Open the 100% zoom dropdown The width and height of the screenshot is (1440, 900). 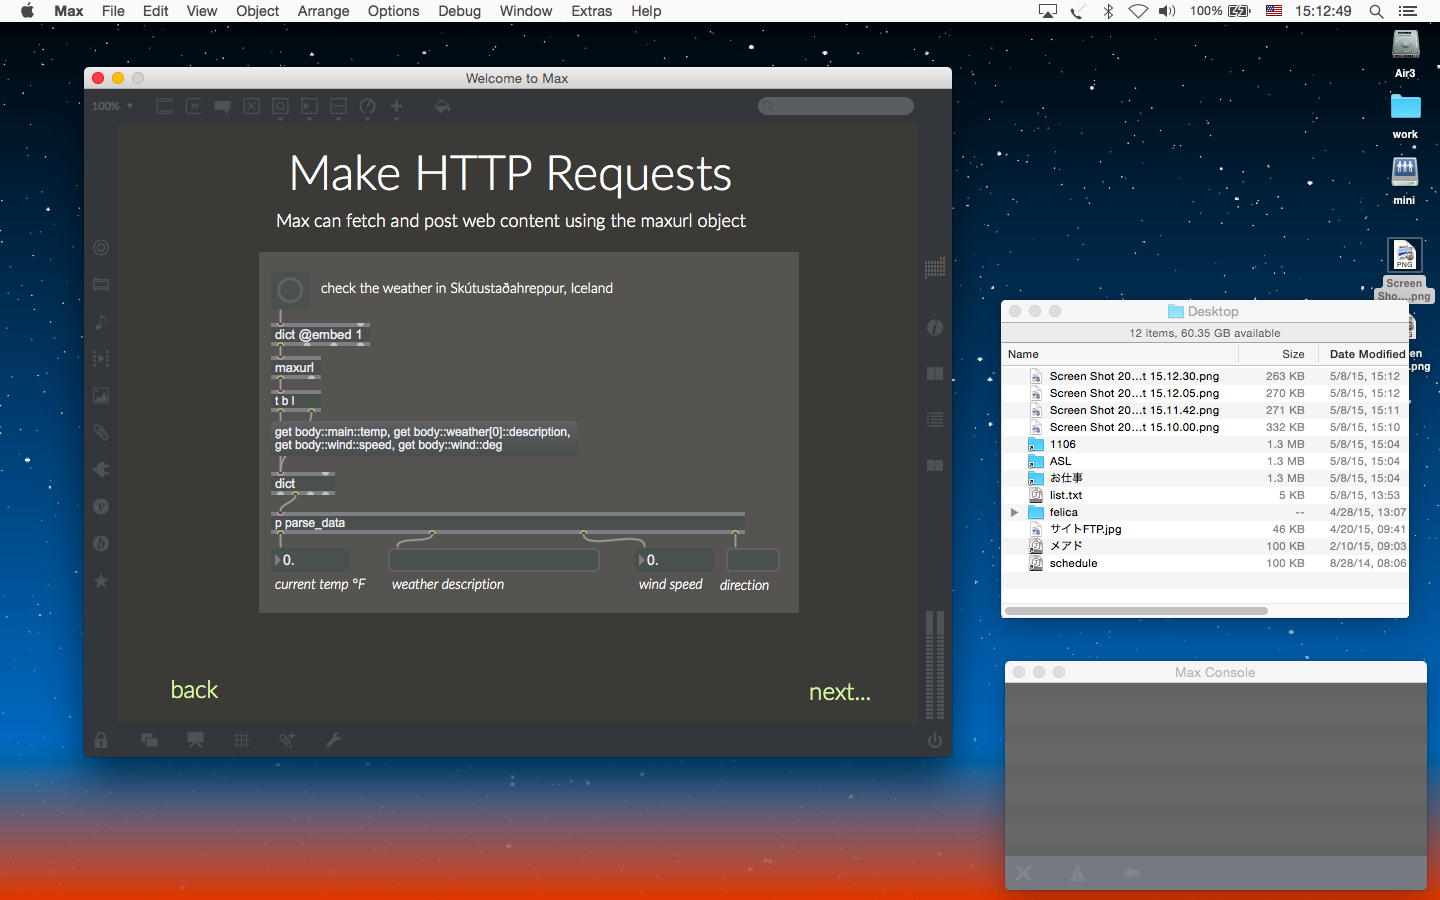(x=112, y=106)
